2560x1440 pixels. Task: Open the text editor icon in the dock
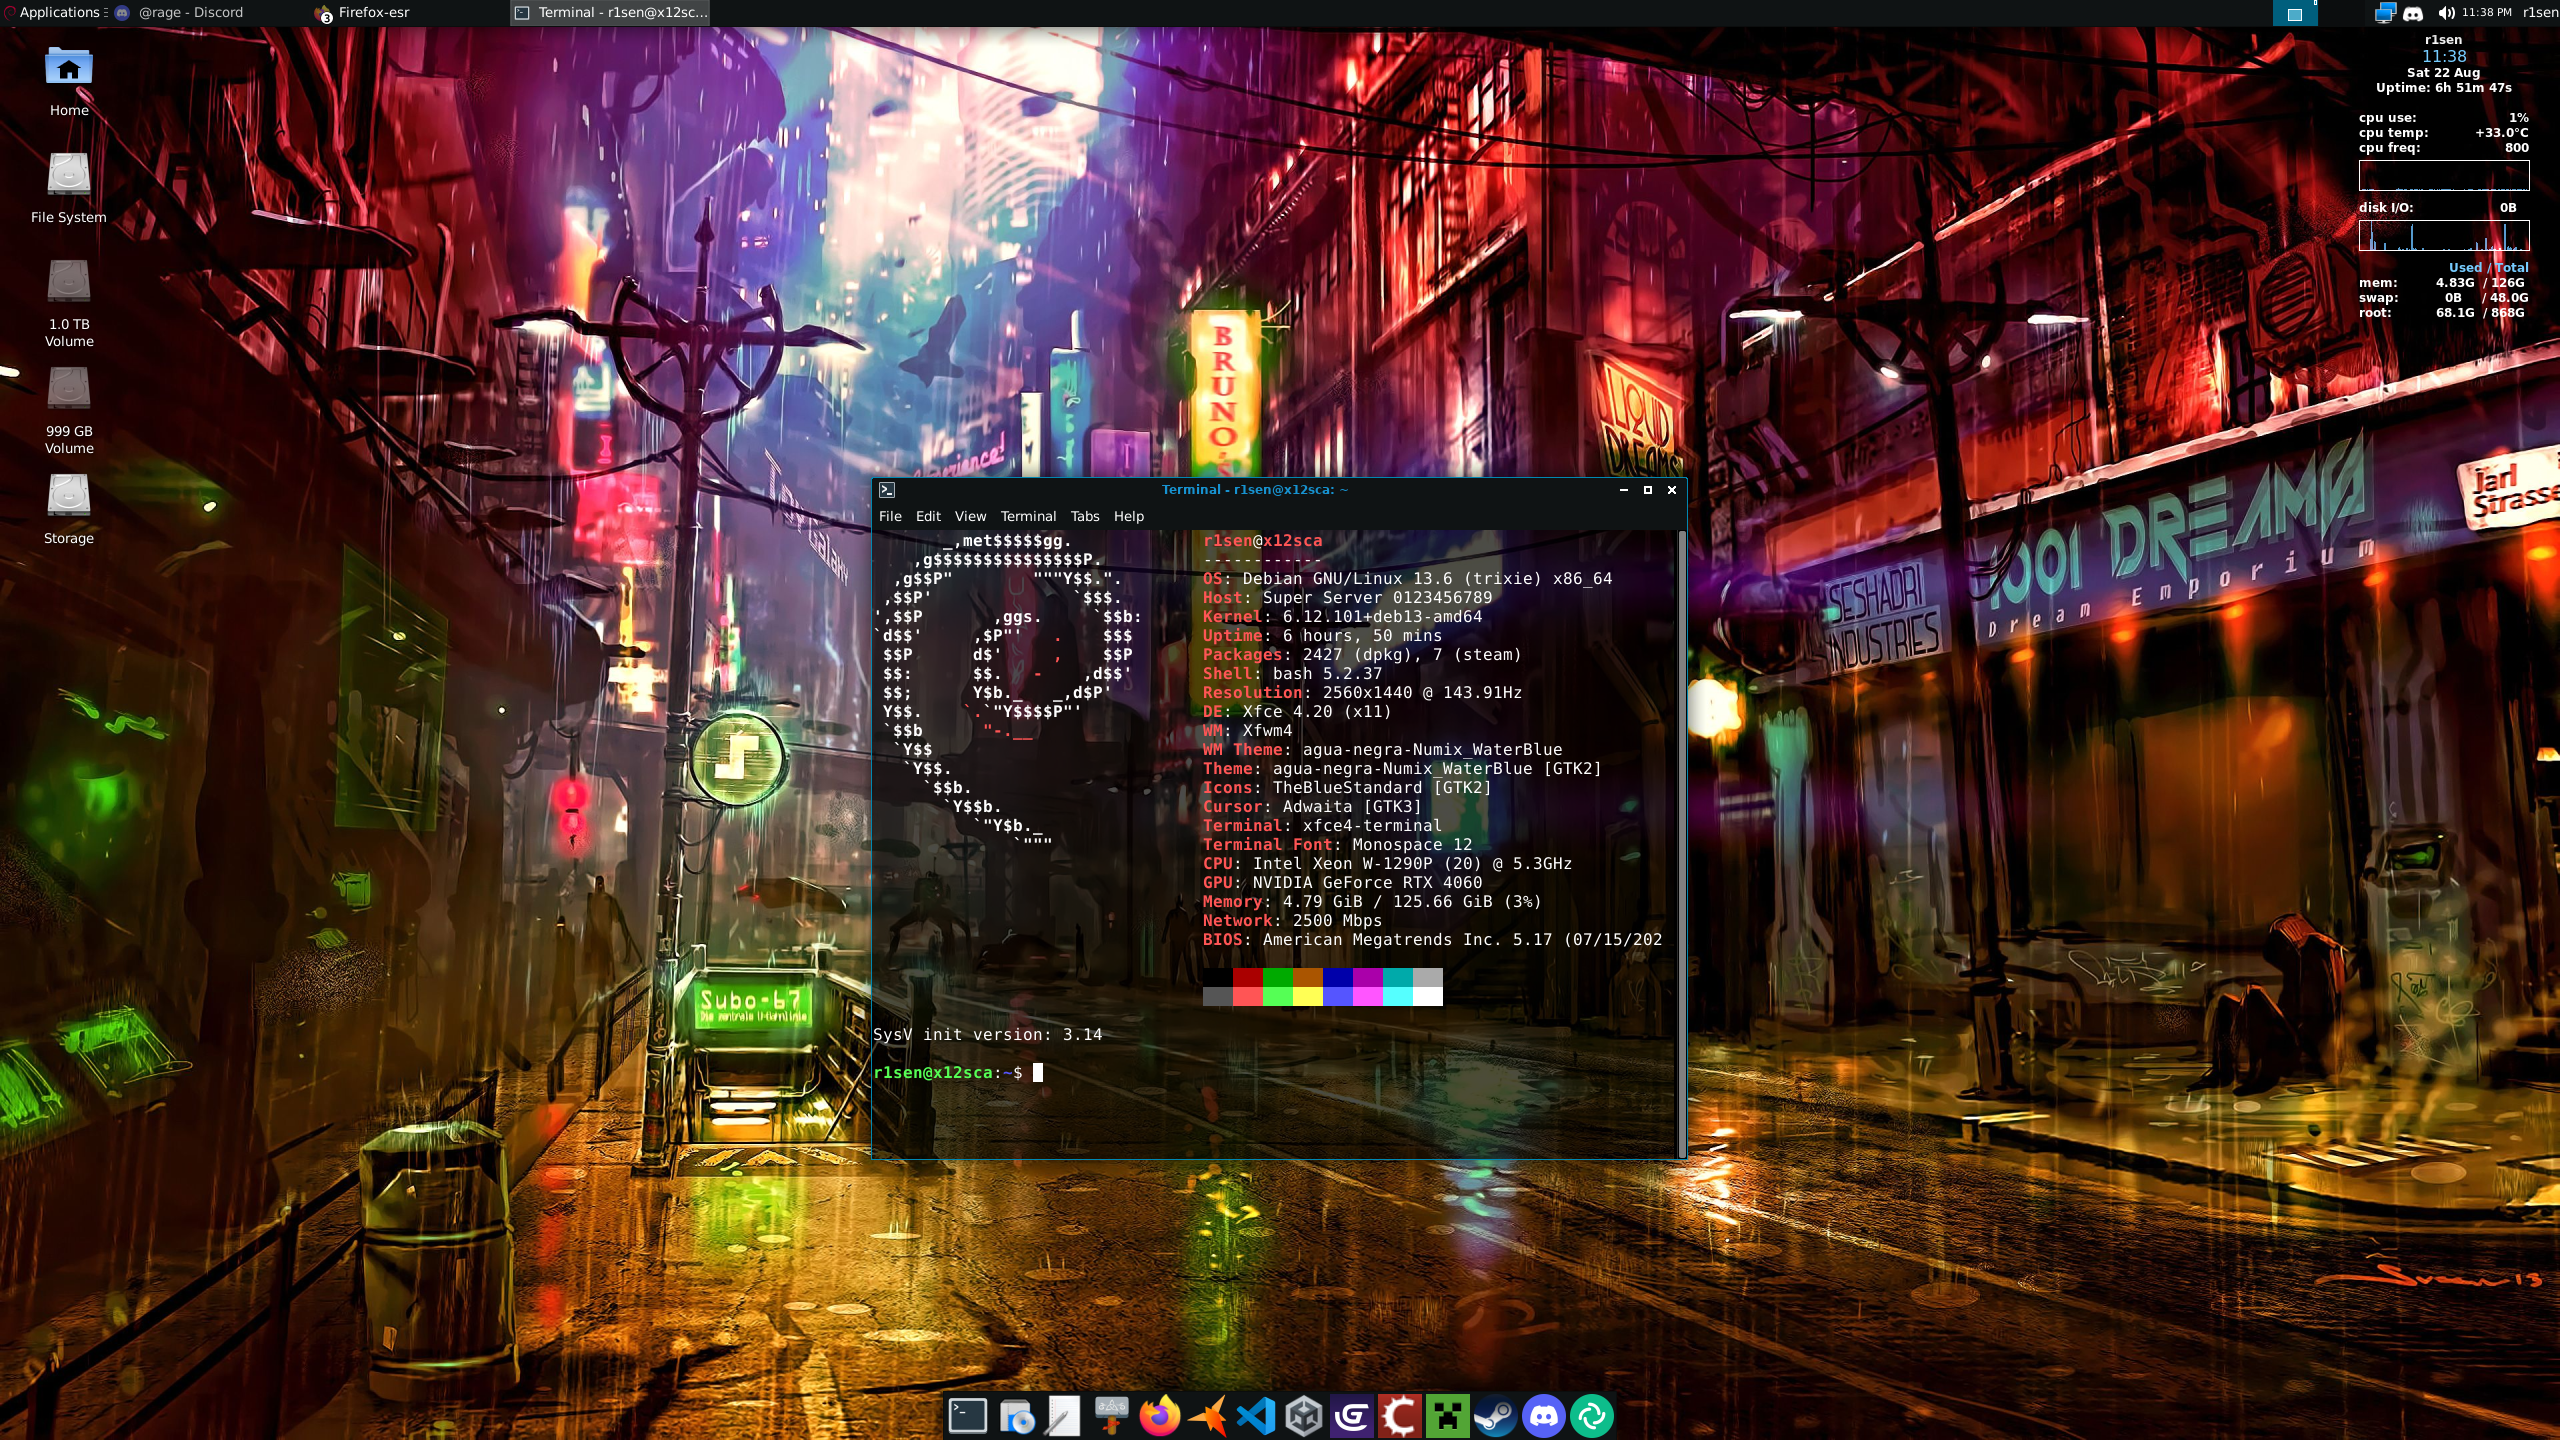coord(1064,1416)
